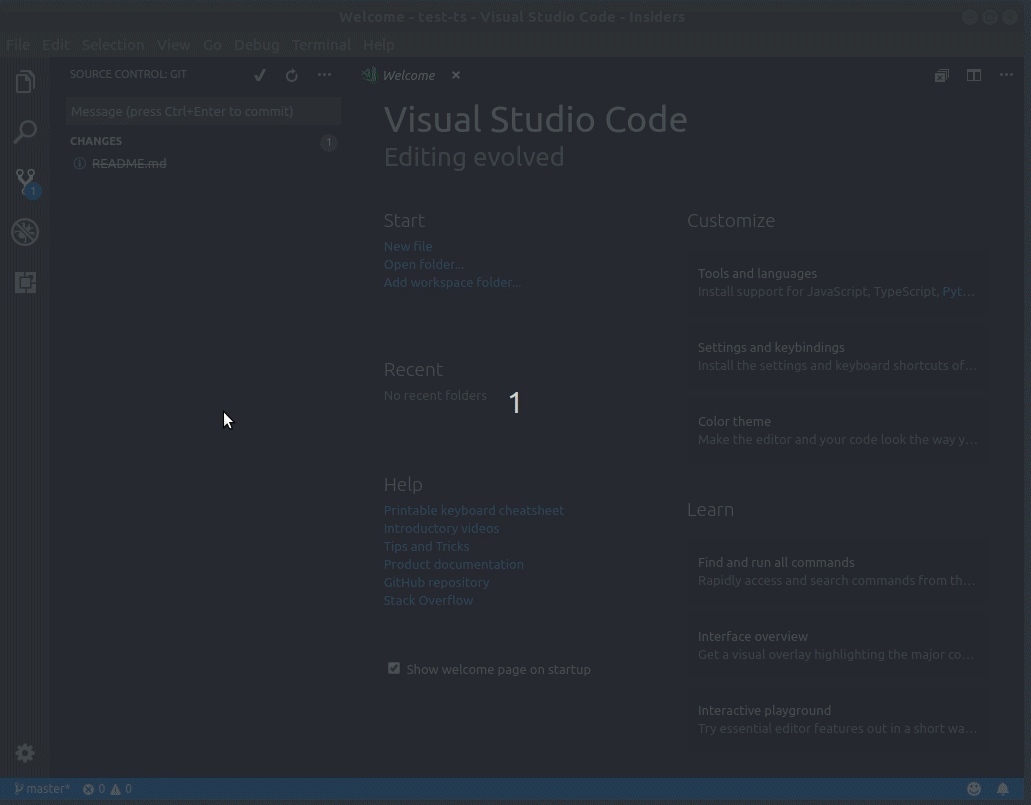
Task: Click Interface overview card
Action: click(x=837, y=646)
